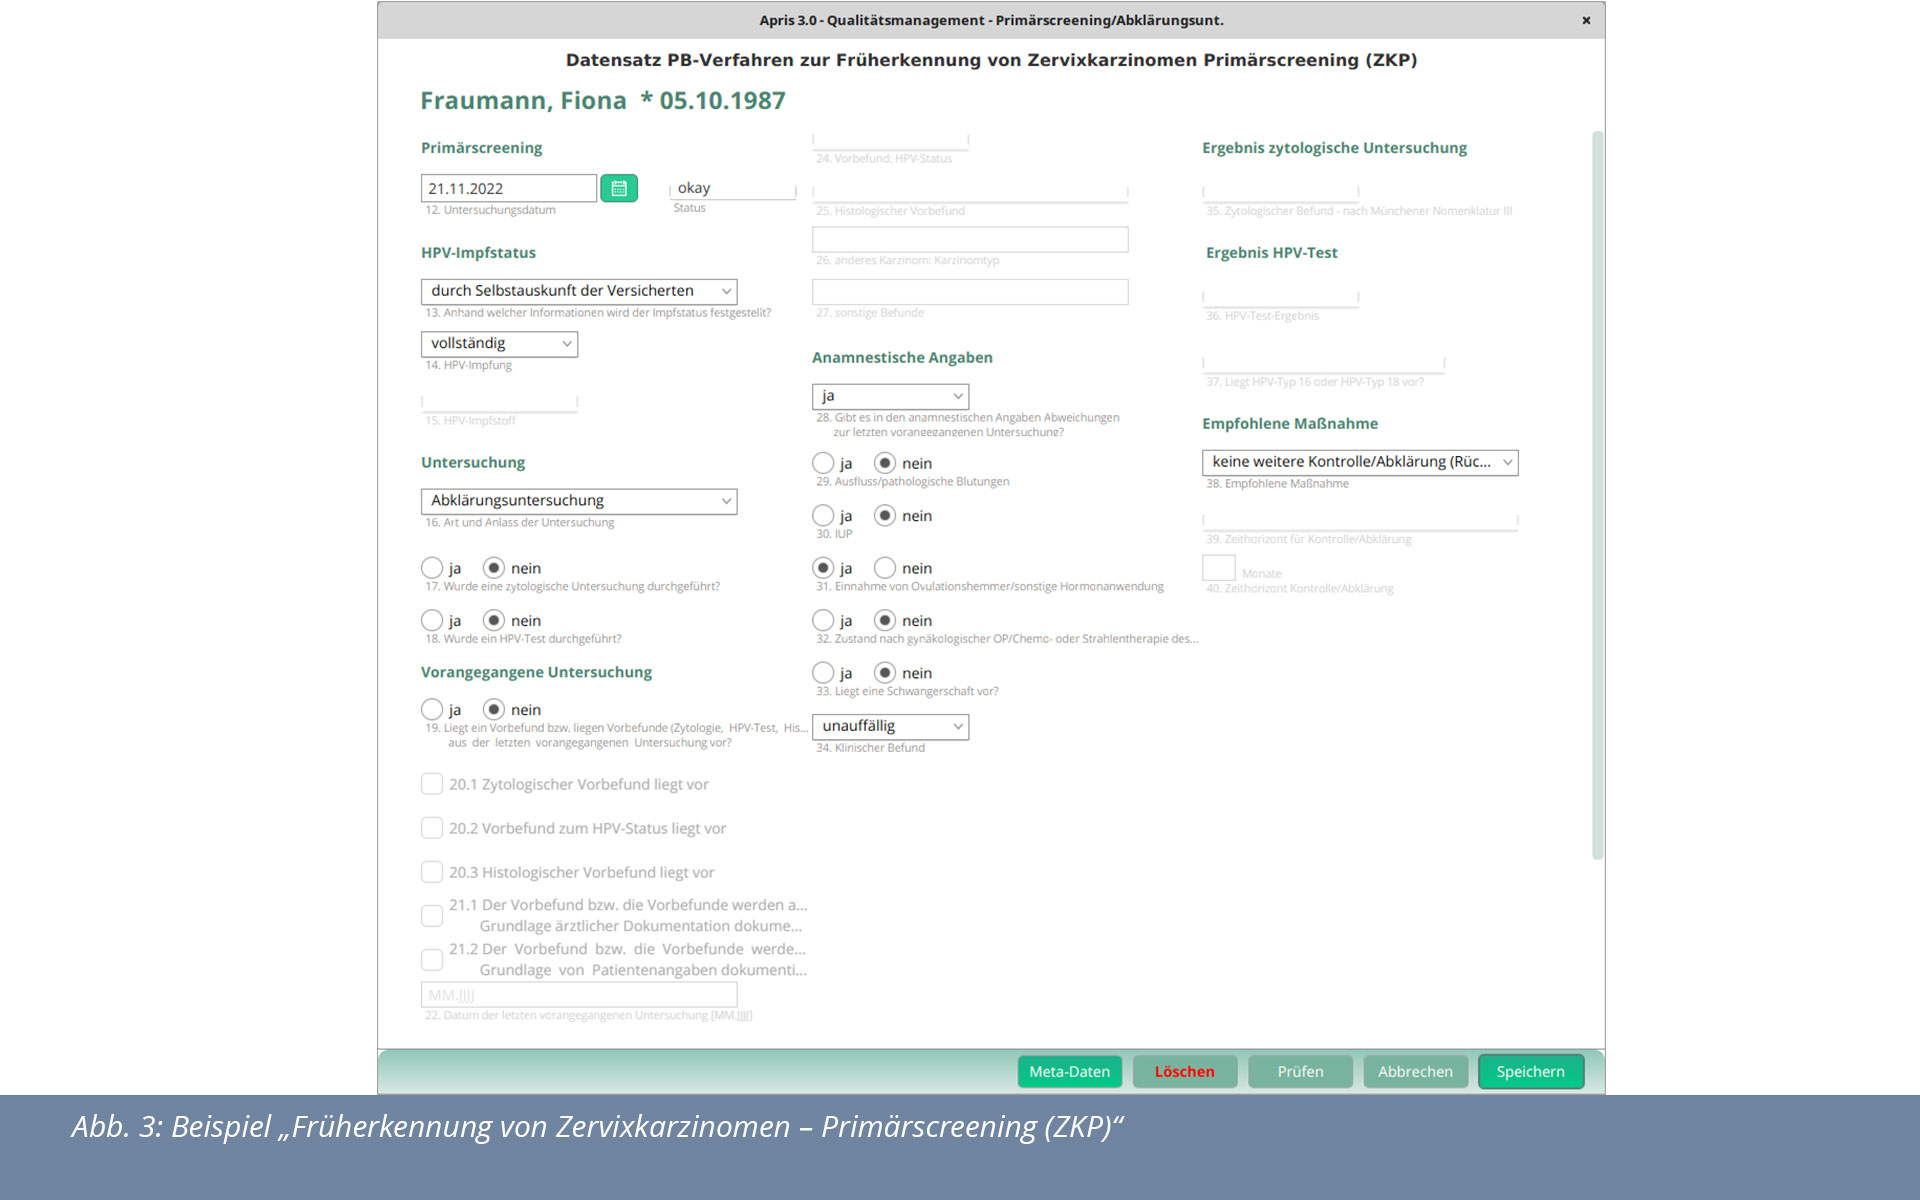The image size is (1920, 1200).
Task: Select 'ja' for gynäkologische OP/Chemo question
Action: click(823, 620)
